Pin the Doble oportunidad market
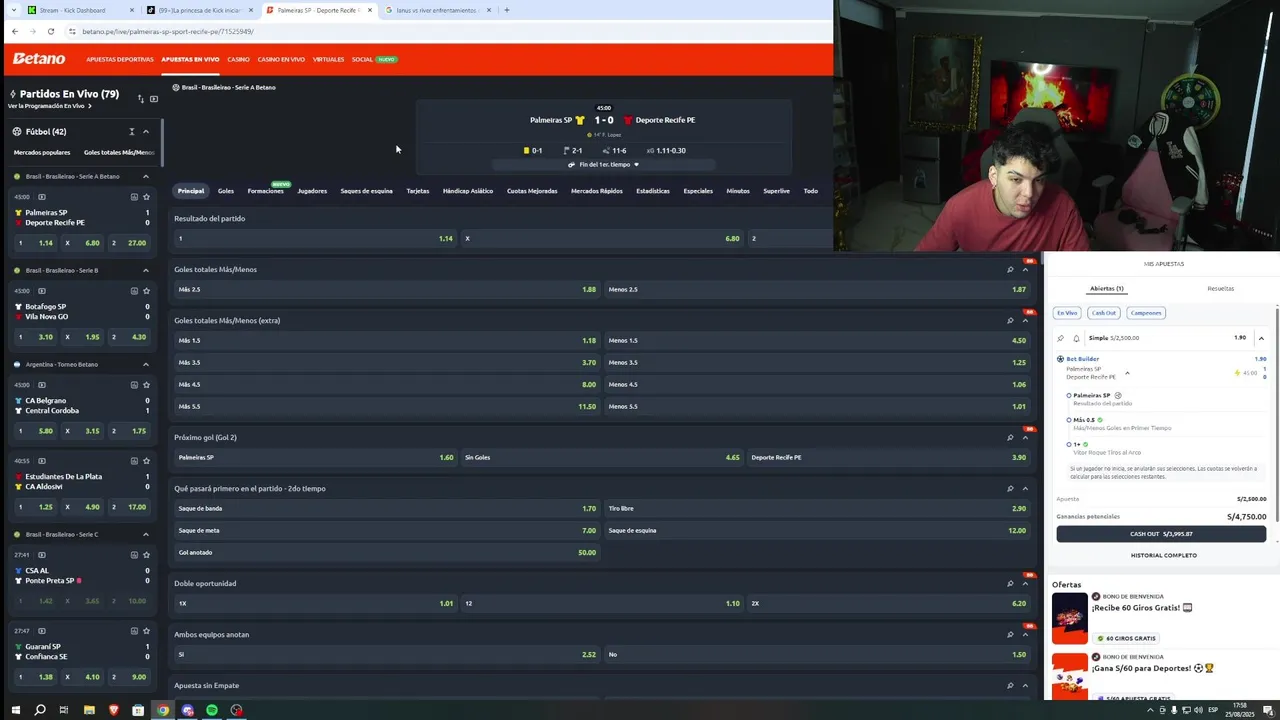The image size is (1280, 720). pos(1010,583)
